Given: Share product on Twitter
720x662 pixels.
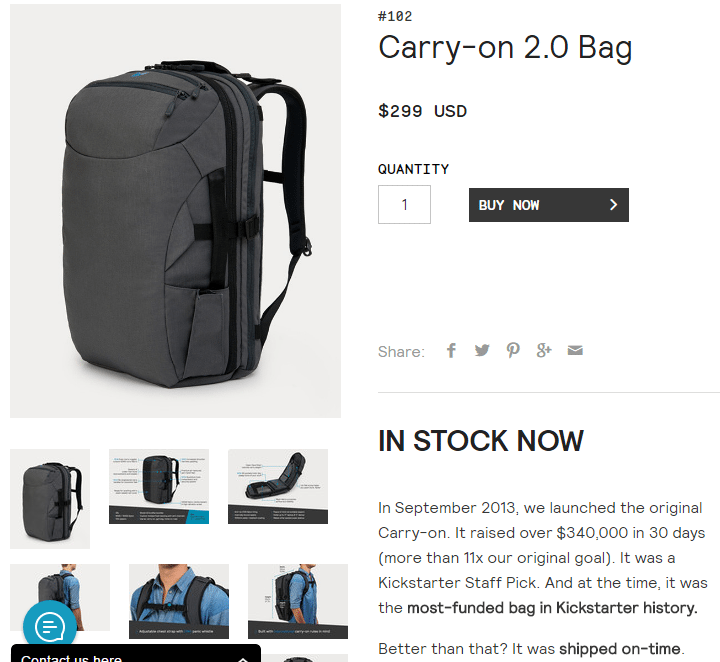Looking at the screenshot, I should pos(482,351).
